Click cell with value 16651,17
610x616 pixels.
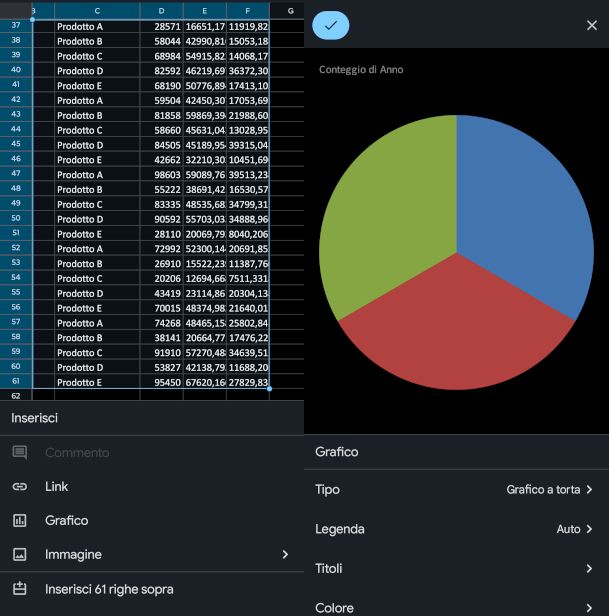click(x=205, y=26)
